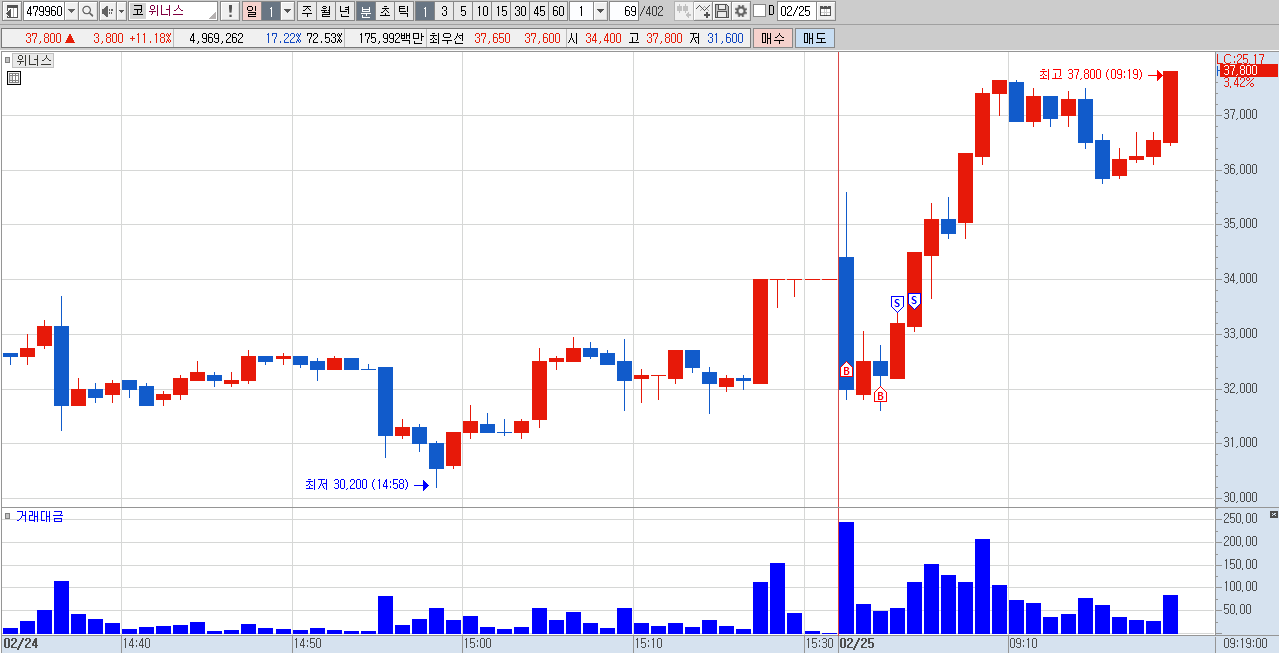Select the 15-minute interval button
The height and width of the screenshot is (653, 1279).
click(x=501, y=11)
